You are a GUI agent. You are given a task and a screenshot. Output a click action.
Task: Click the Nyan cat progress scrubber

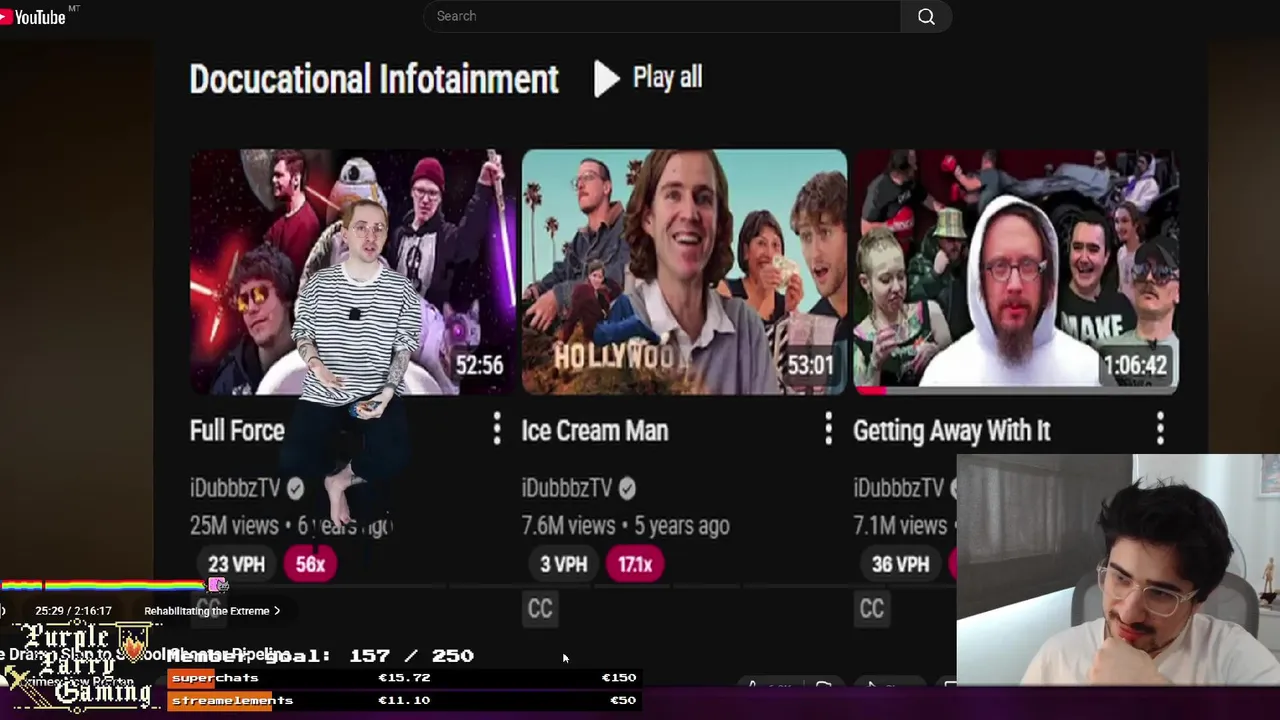point(218,585)
